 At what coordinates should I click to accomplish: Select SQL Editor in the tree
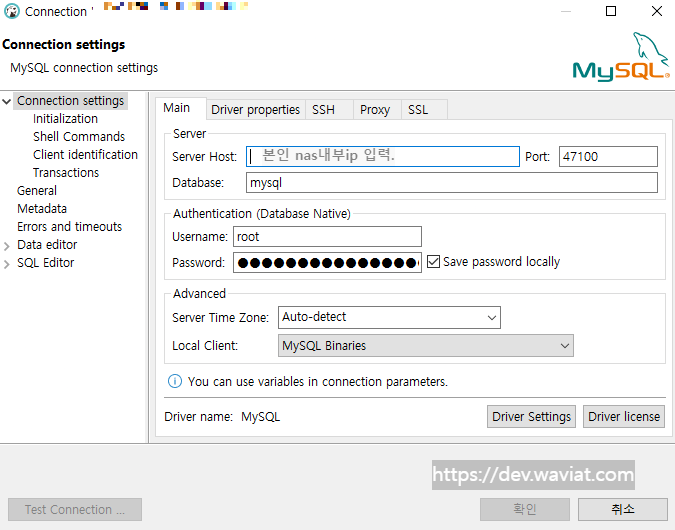[x=45, y=263]
